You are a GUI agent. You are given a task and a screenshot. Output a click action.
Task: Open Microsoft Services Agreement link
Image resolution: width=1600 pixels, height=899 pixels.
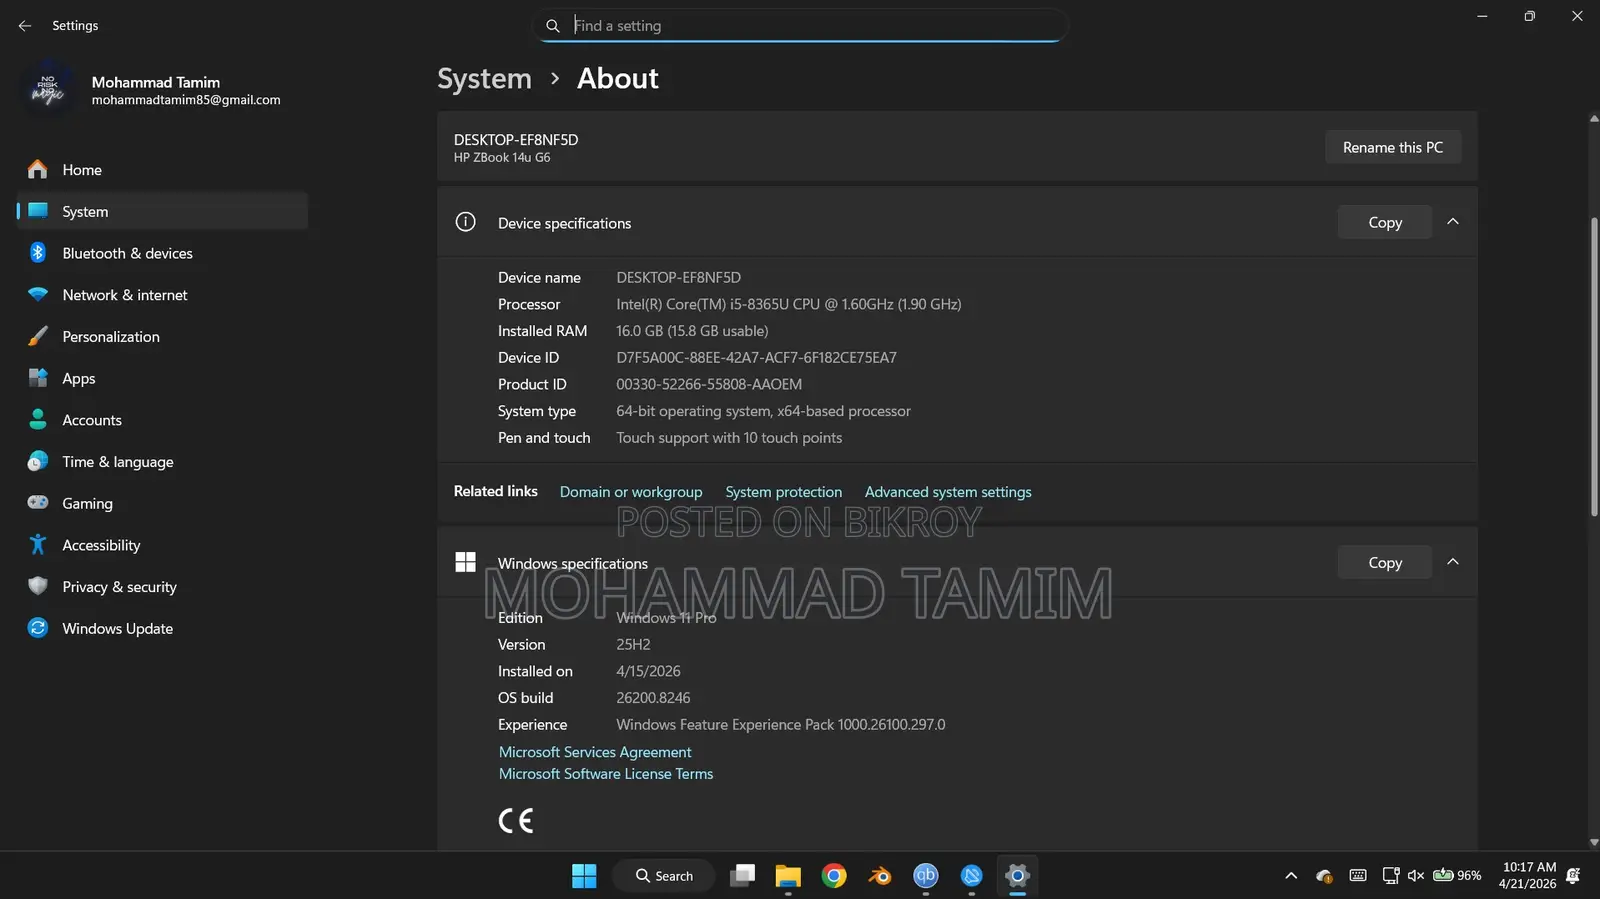pos(595,752)
